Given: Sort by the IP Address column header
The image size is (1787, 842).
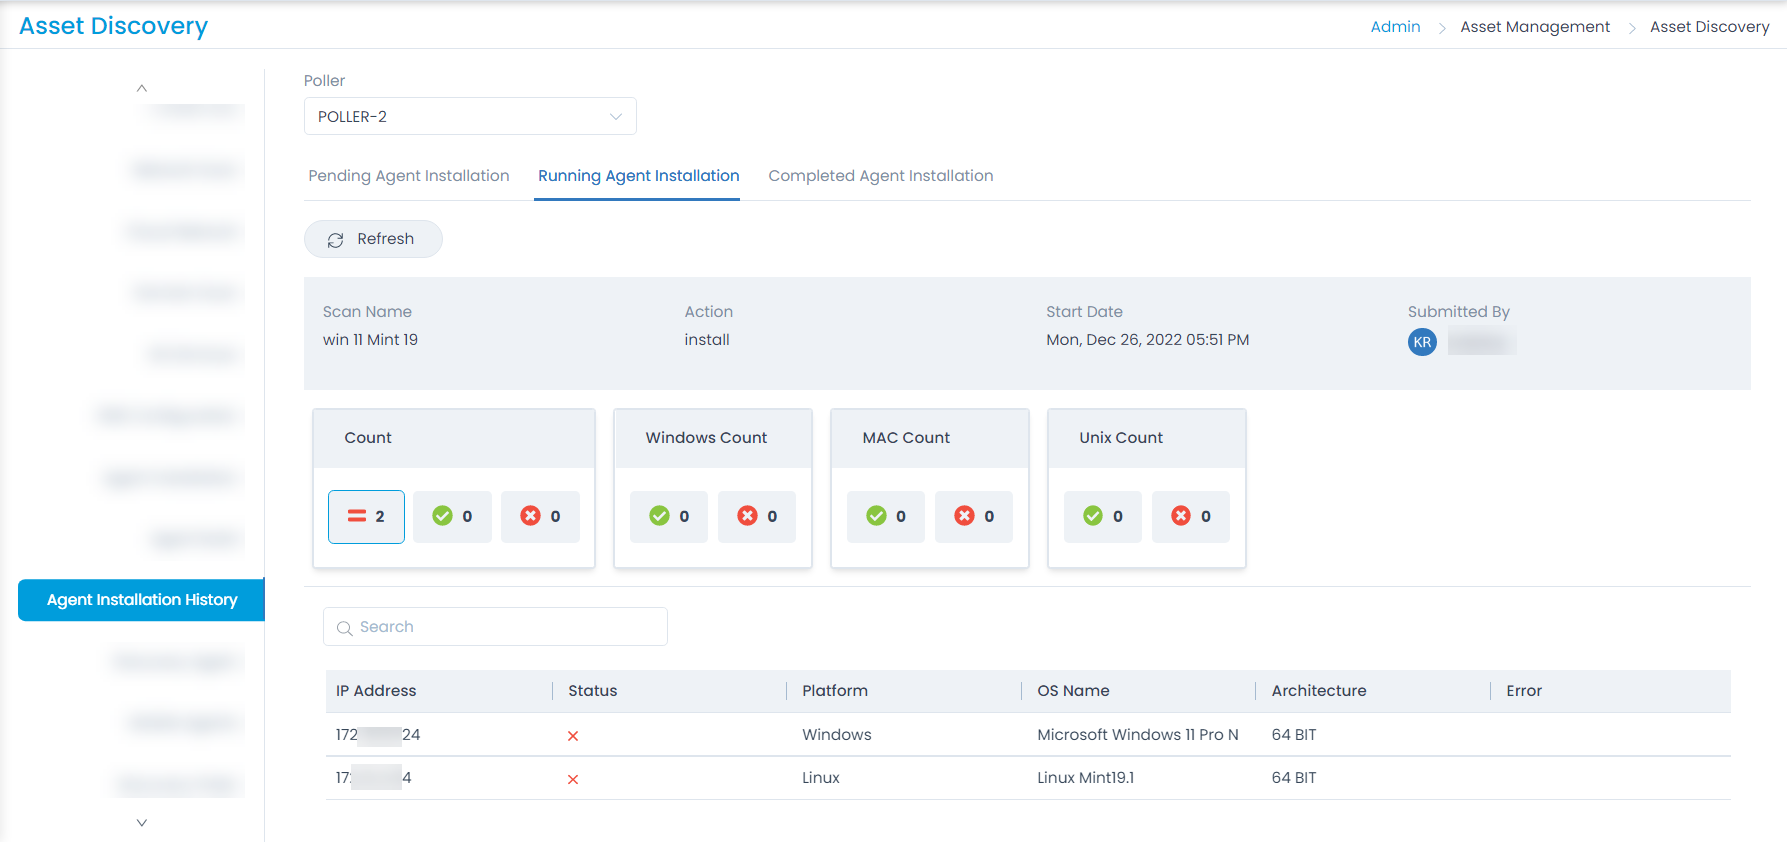Looking at the screenshot, I should (x=376, y=691).
